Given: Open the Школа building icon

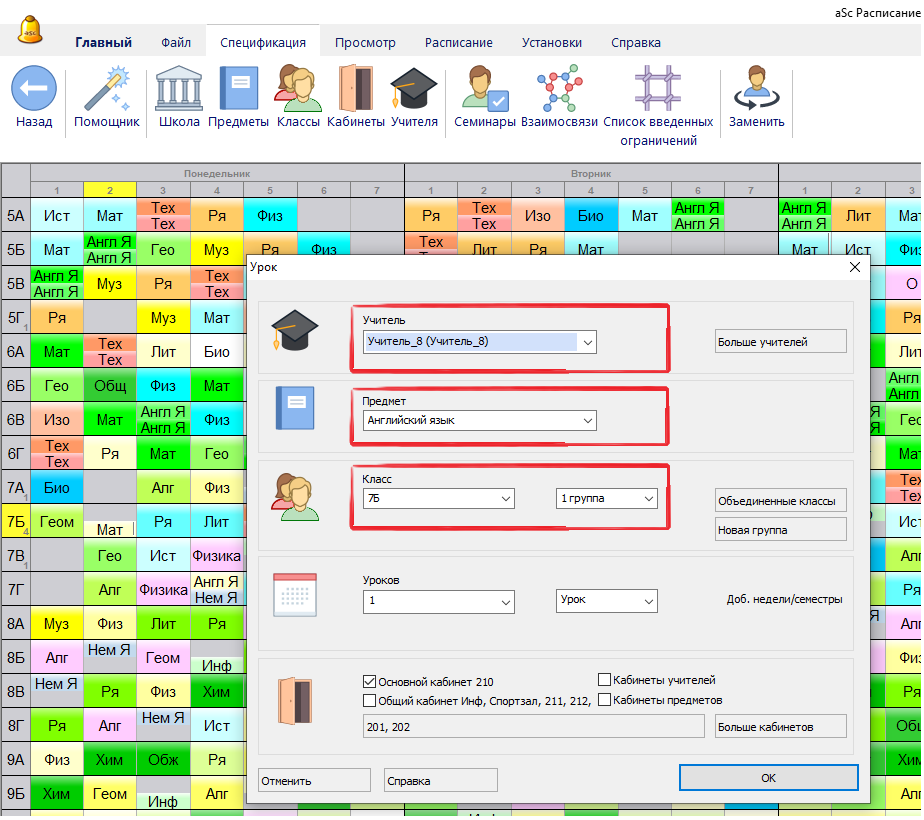Looking at the screenshot, I should point(179,89).
